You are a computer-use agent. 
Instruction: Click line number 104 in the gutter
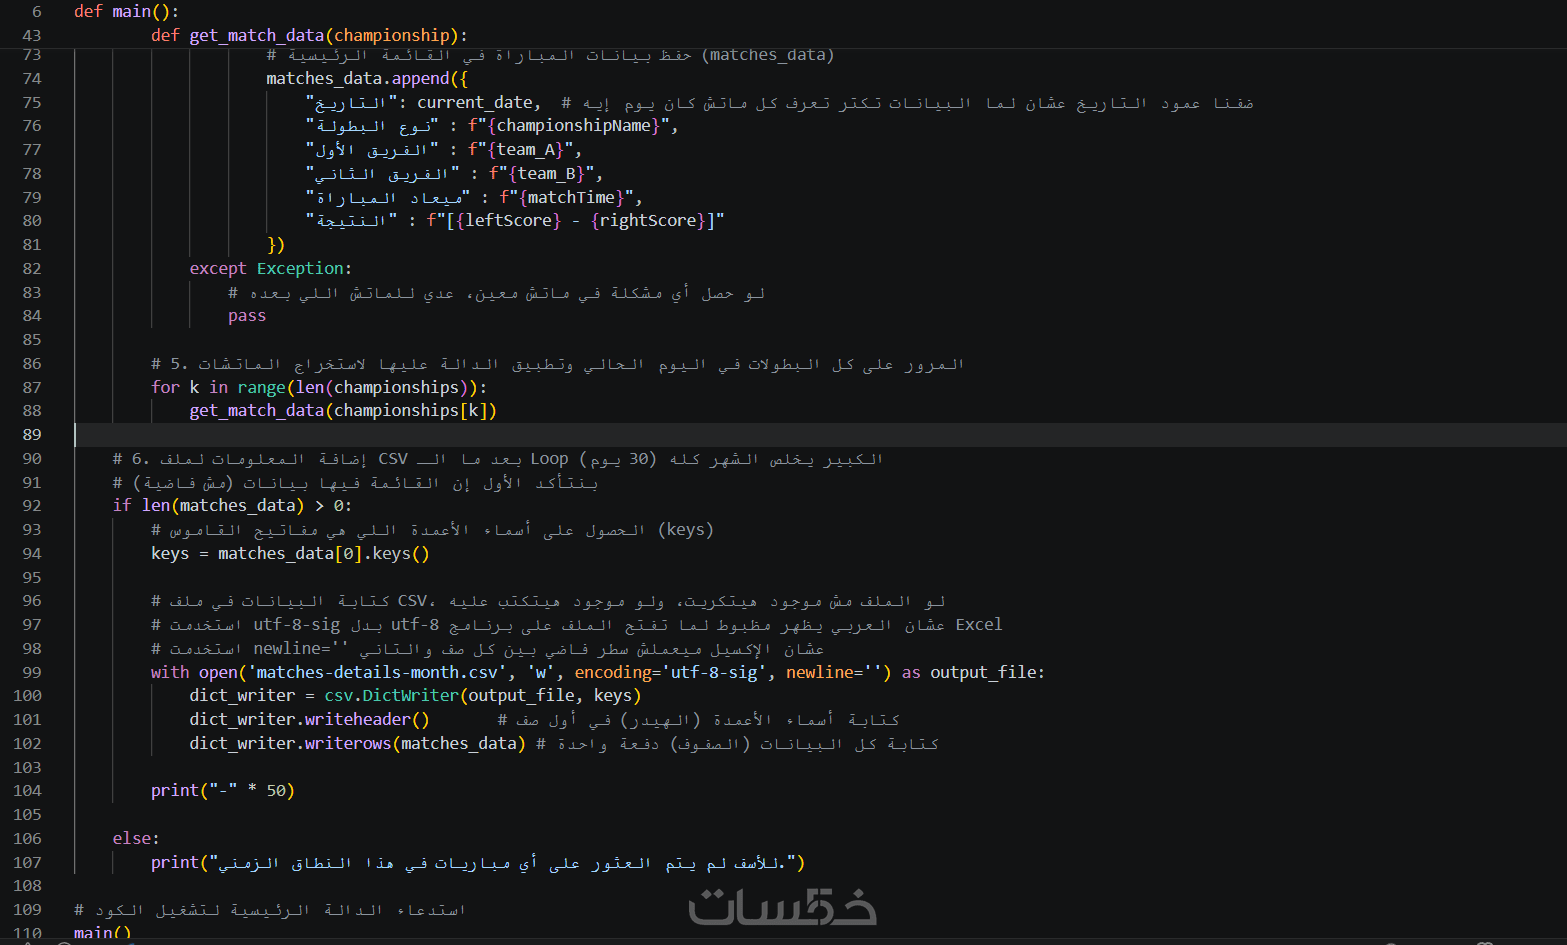pyautogui.click(x=29, y=790)
